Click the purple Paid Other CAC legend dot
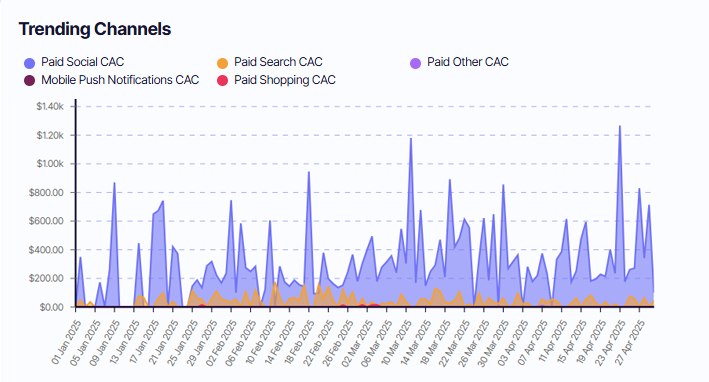This screenshot has width=709, height=382. (x=416, y=63)
